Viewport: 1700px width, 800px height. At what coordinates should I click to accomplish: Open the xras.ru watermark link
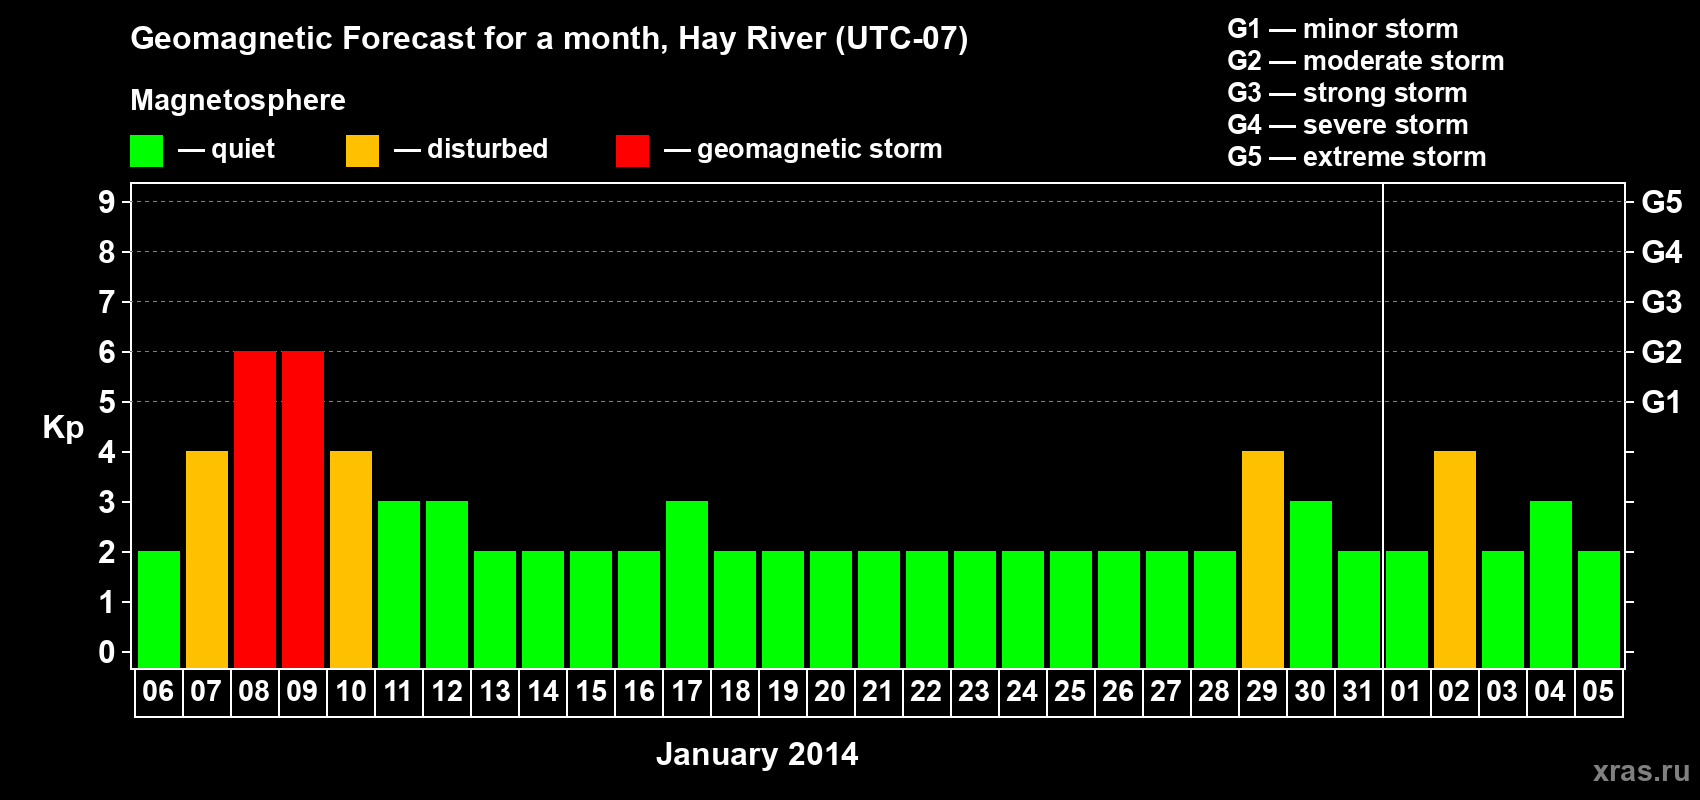click(x=1640, y=771)
